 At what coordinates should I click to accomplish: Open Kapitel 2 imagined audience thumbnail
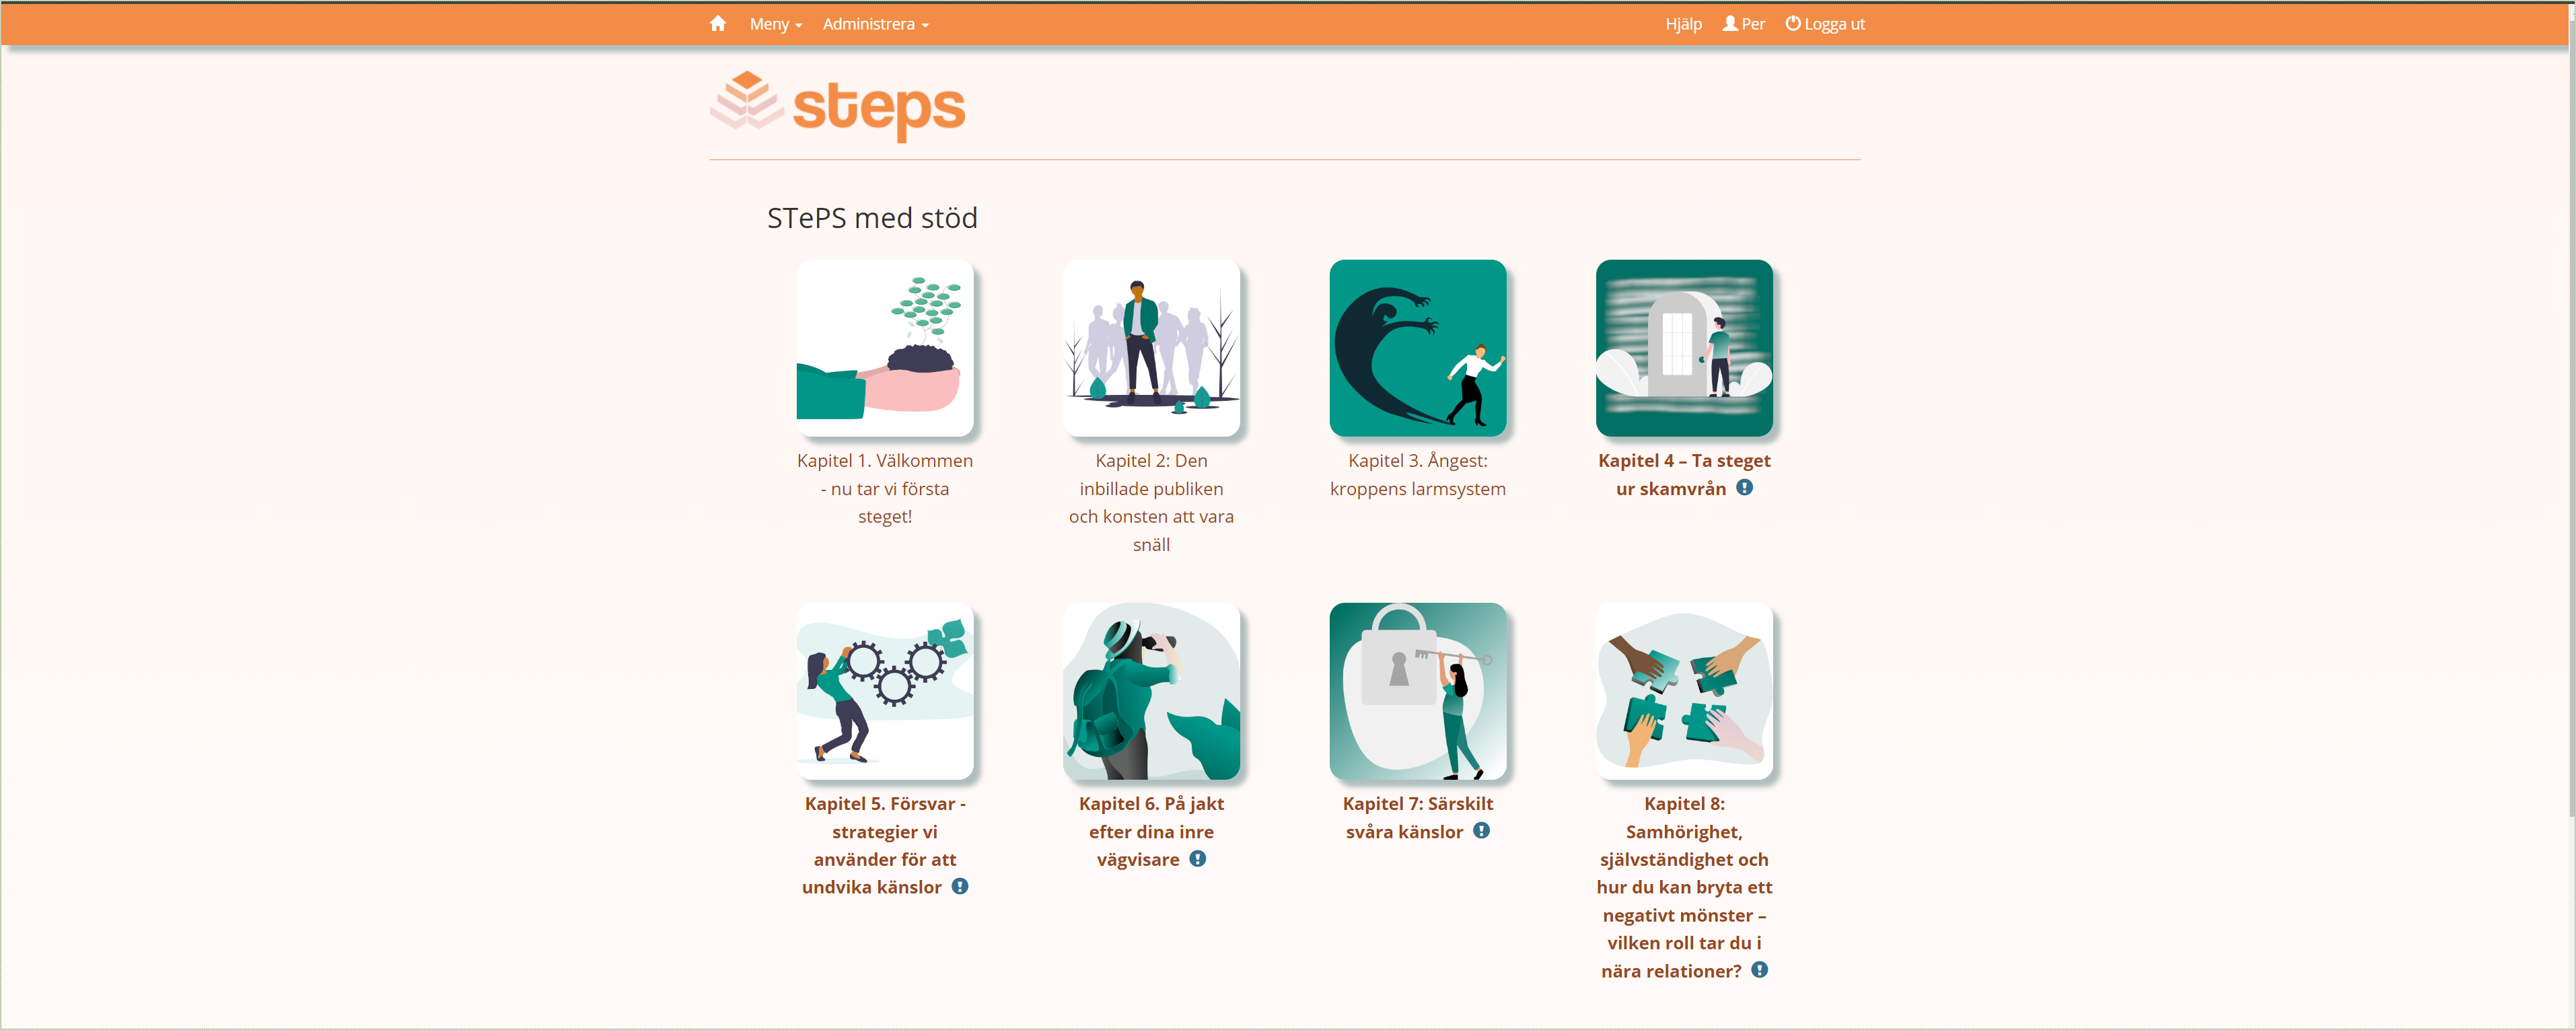coord(1151,348)
